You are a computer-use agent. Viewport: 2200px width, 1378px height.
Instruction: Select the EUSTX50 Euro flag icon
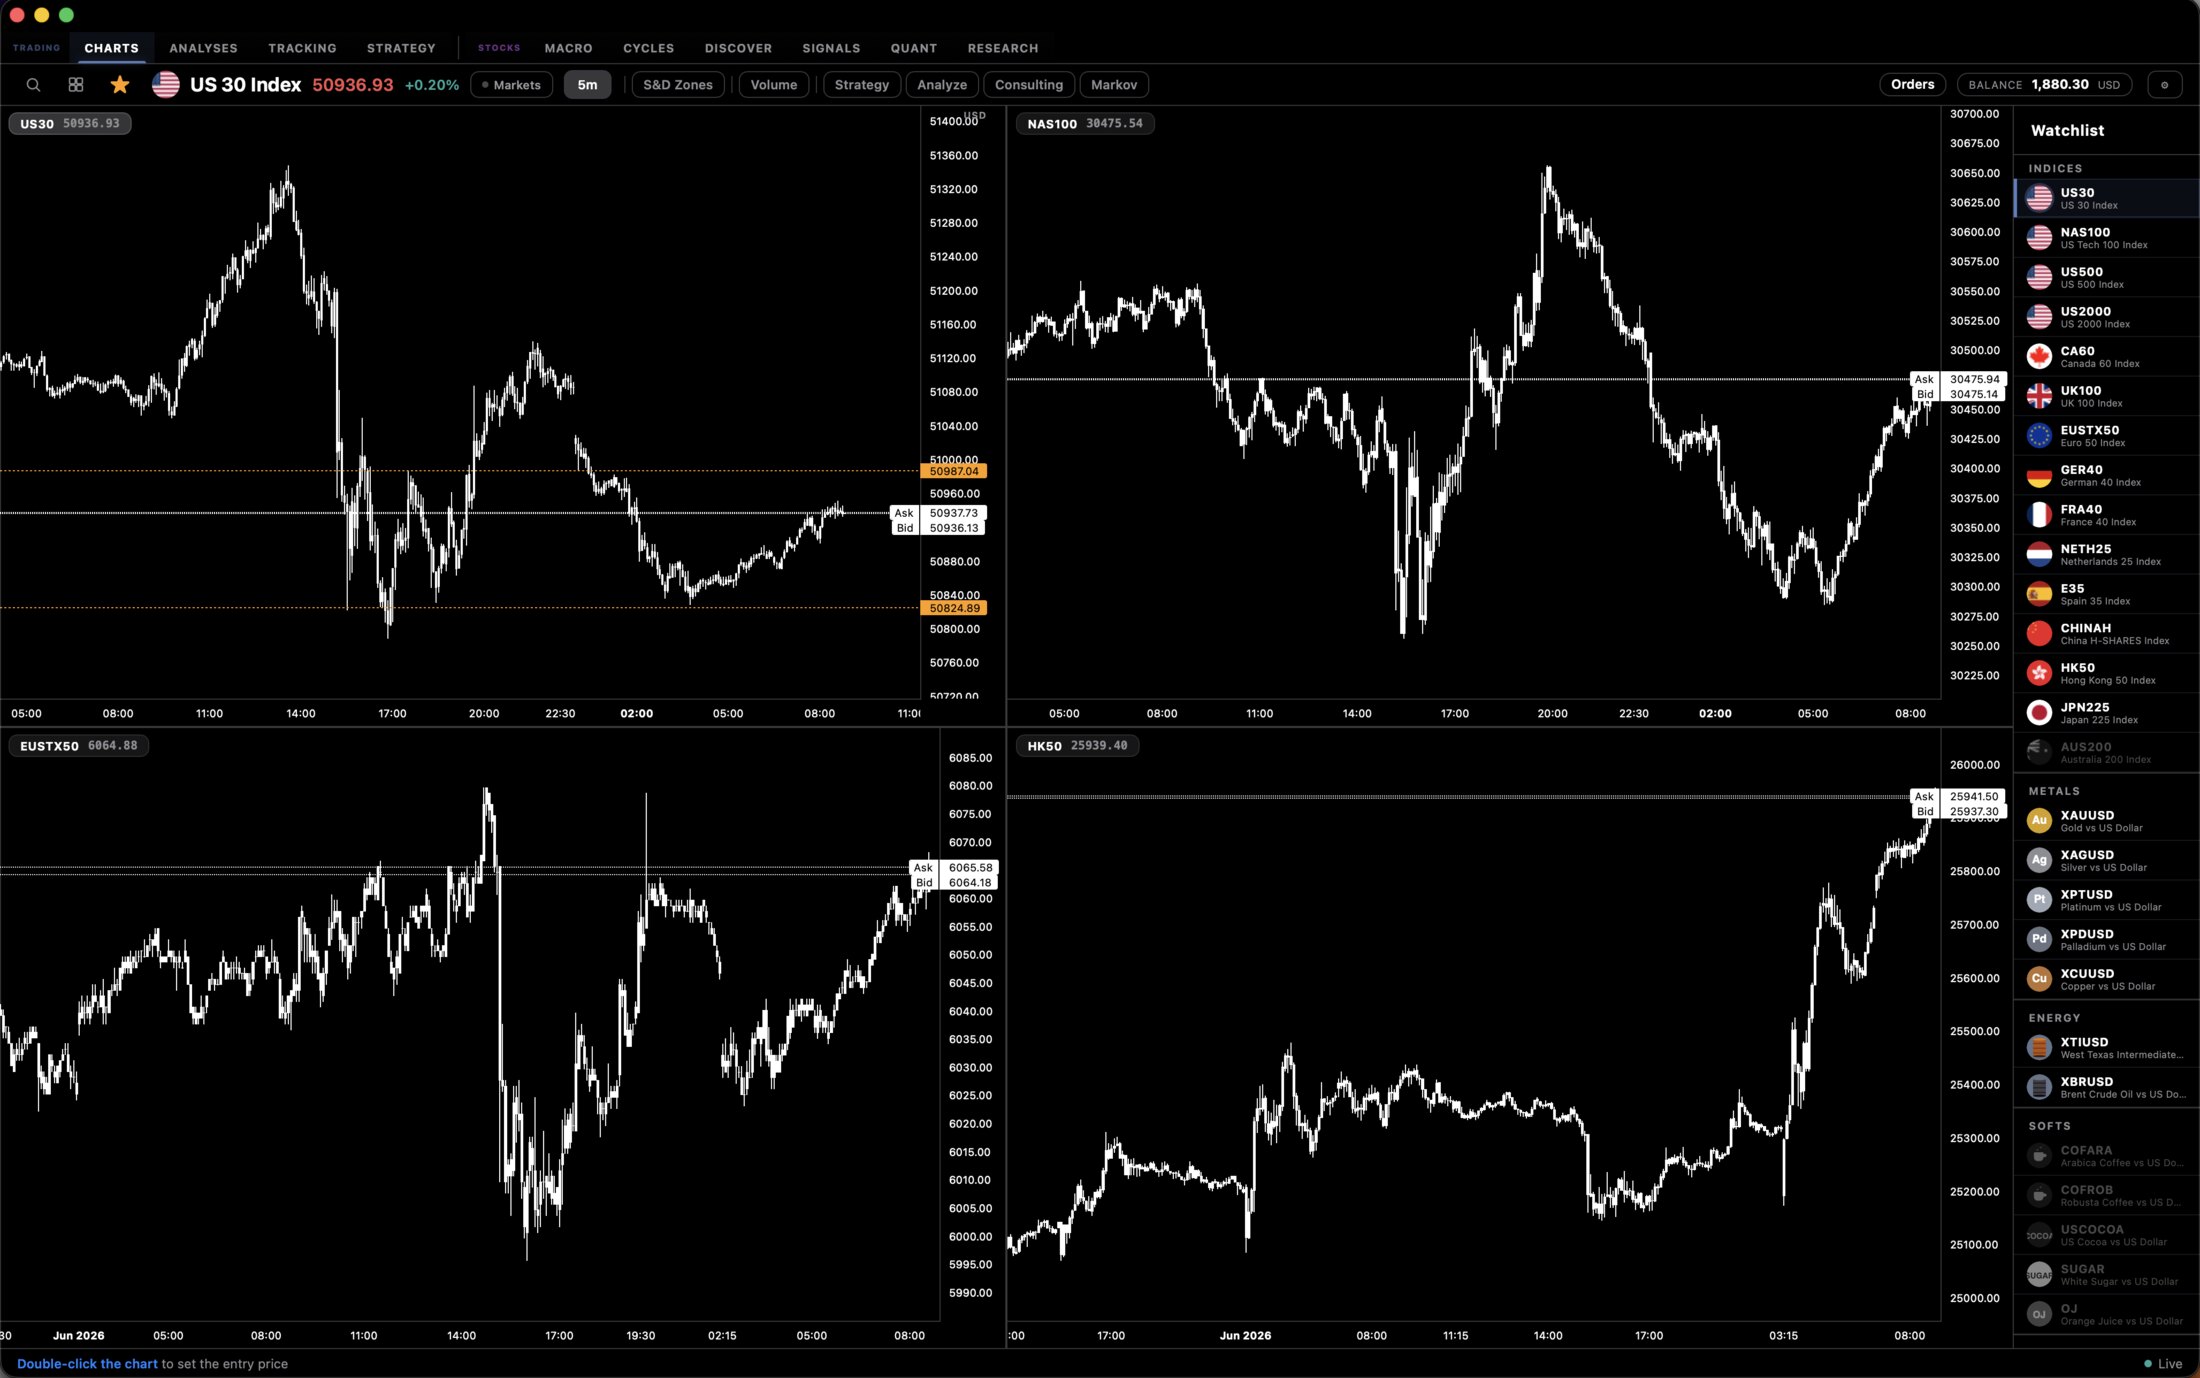pyautogui.click(x=2039, y=436)
